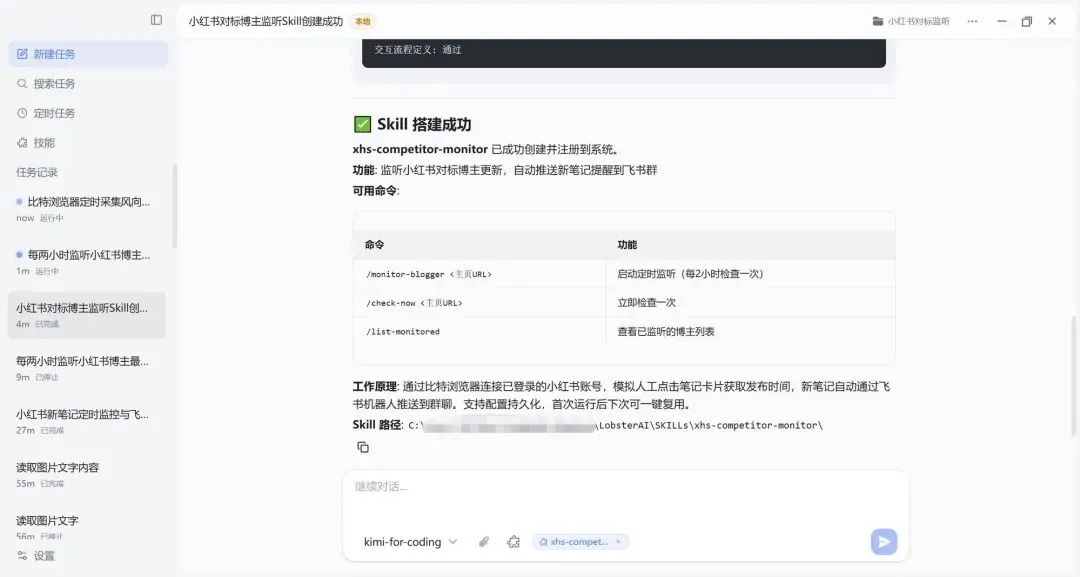The height and width of the screenshot is (577, 1080).
Task: Open the 小红书对标监听 folder
Action: pyautogui.click(x=911, y=21)
